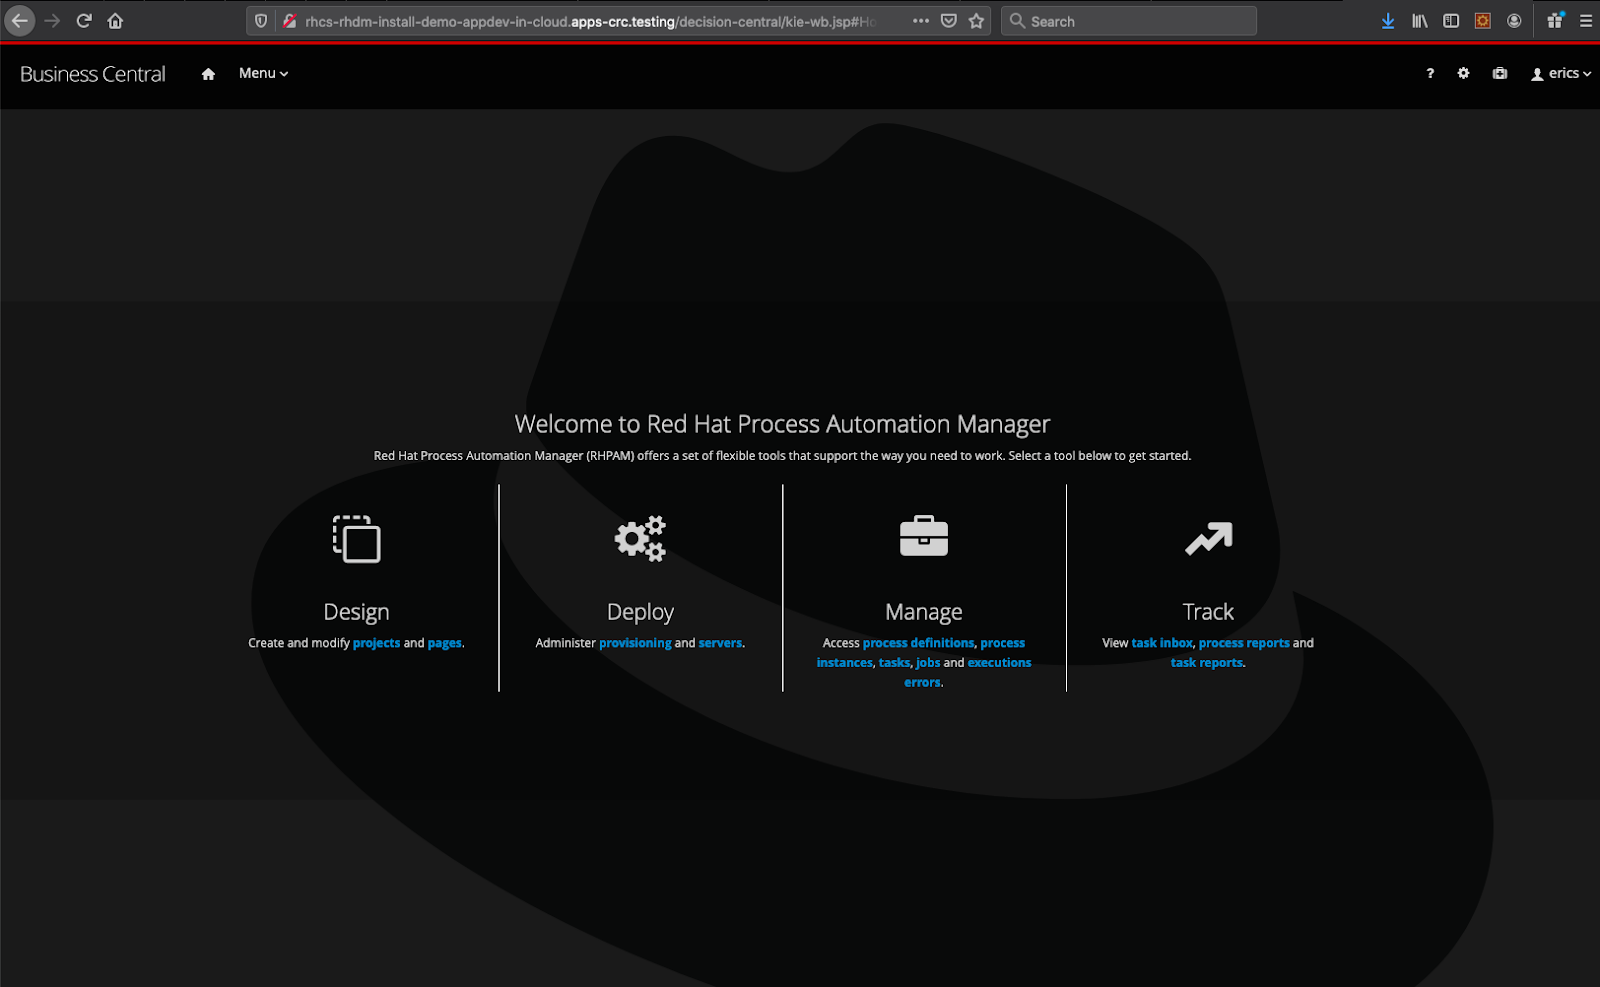The width and height of the screenshot is (1600, 987).
Task: Open the help question mark icon
Action: click(x=1430, y=73)
